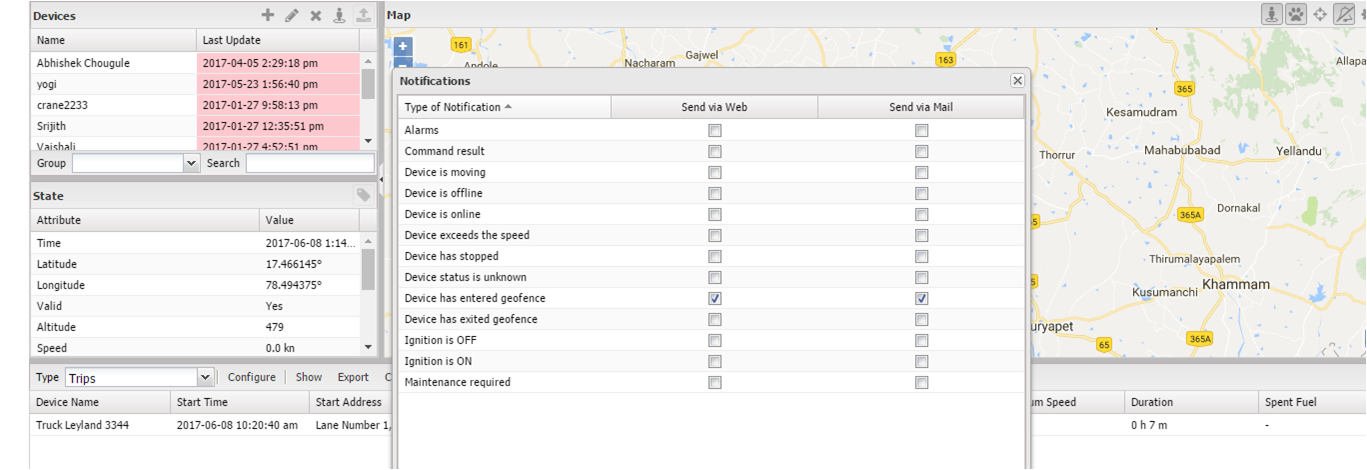Click the Last Update column header
The width and height of the screenshot is (1367, 470).
click(277, 40)
